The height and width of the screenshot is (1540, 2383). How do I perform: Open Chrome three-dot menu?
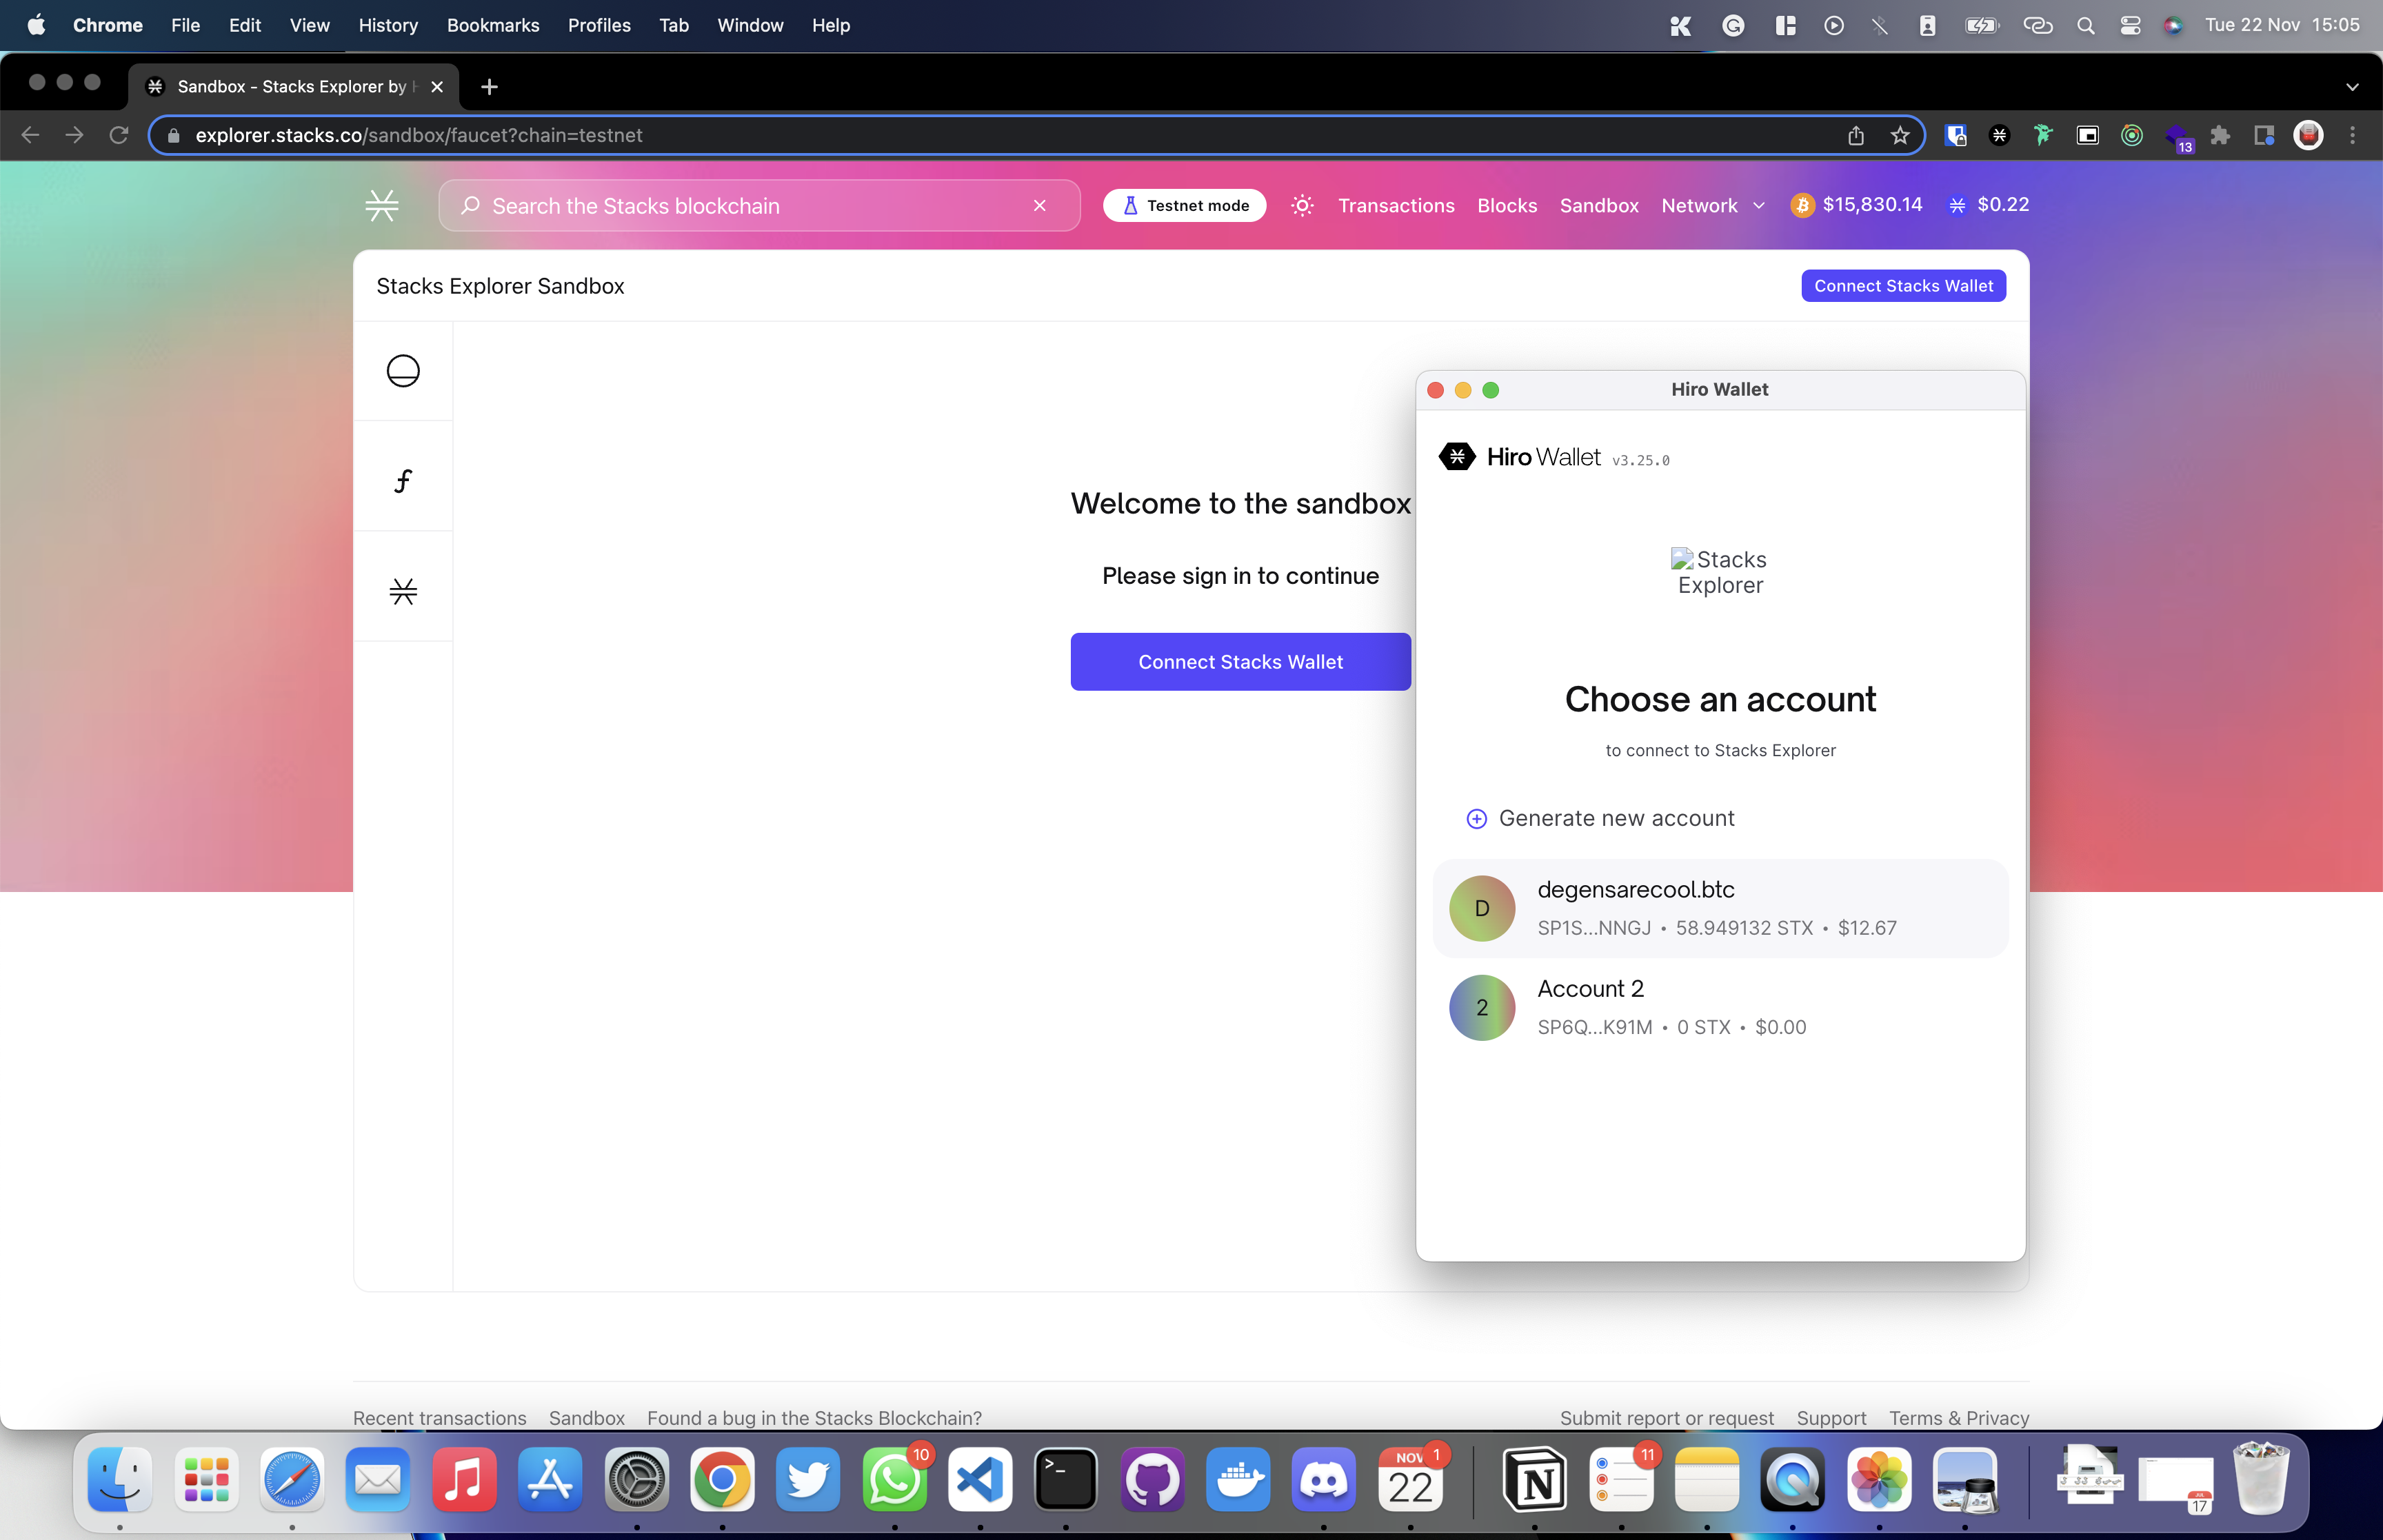point(2353,135)
